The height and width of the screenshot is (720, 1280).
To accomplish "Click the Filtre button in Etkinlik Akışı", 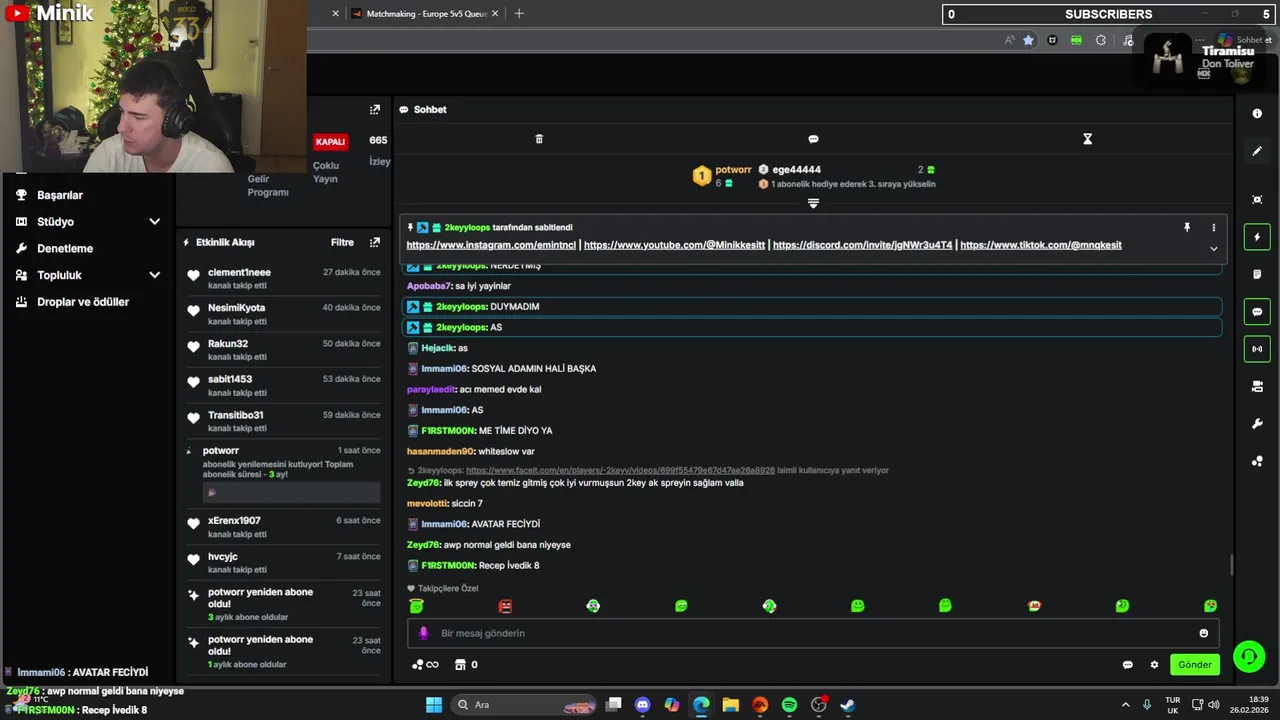I will point(342,242).
